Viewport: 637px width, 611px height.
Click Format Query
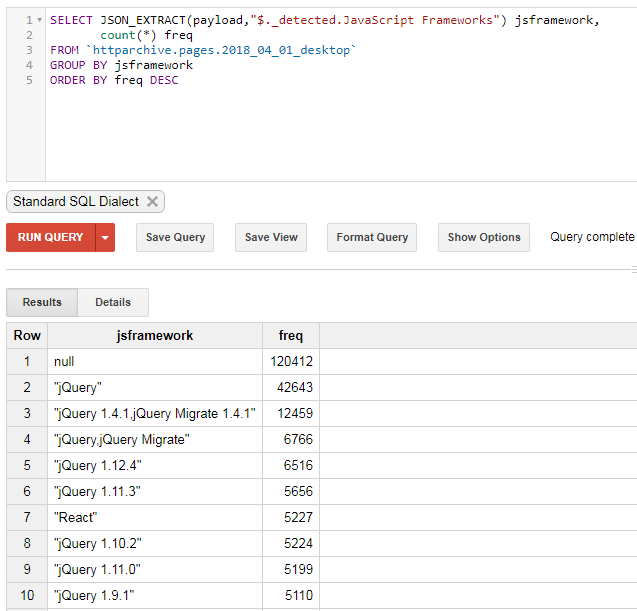tap(372, 237)
